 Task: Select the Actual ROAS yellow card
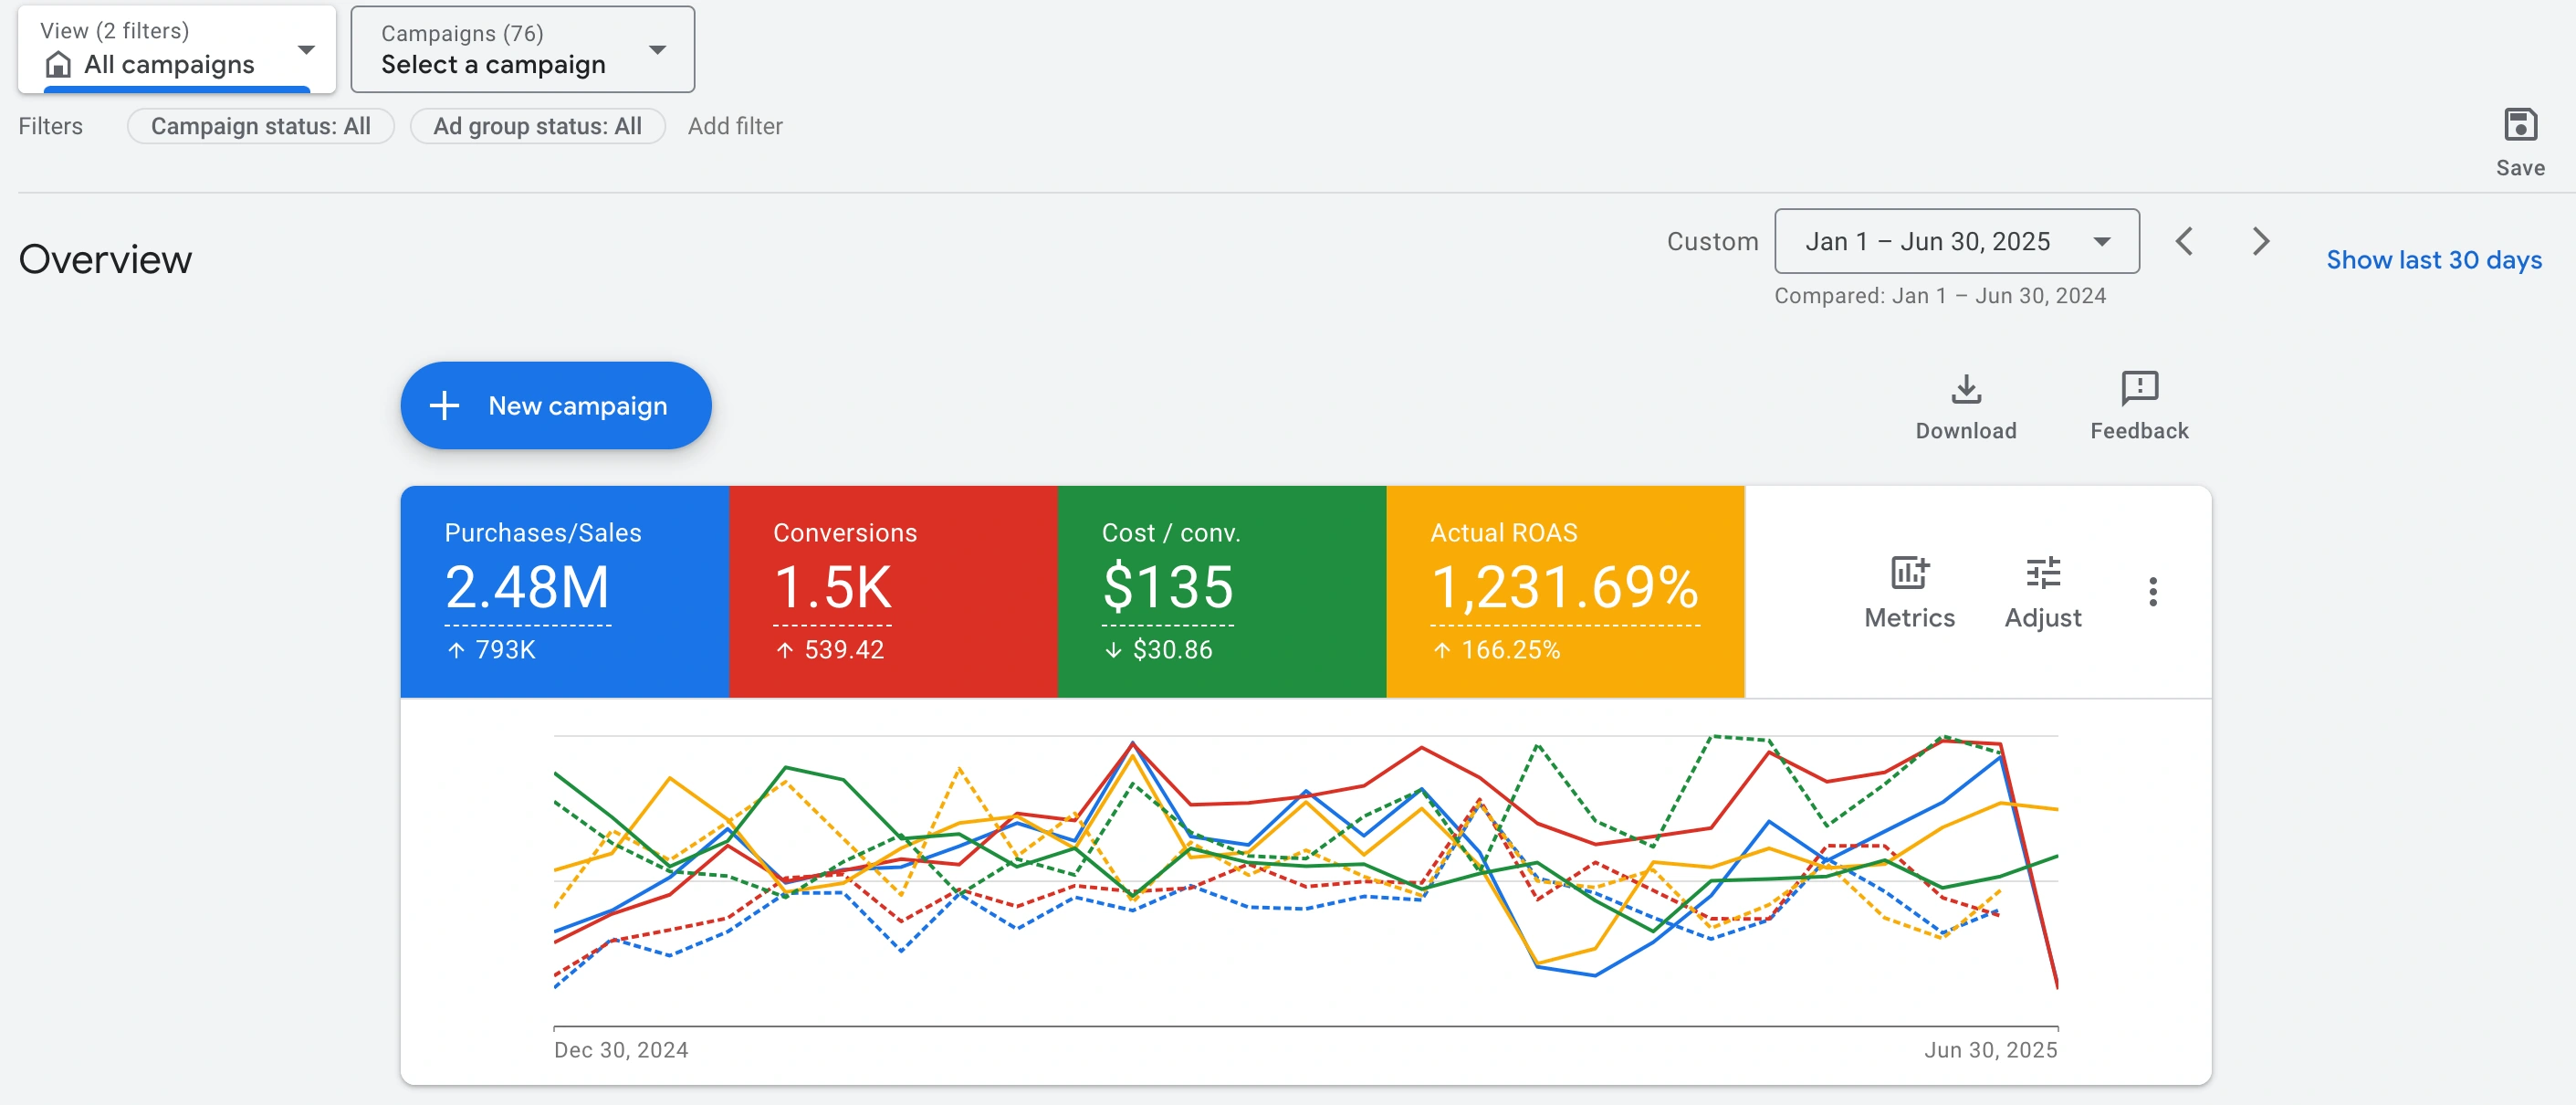point(1564,592)
